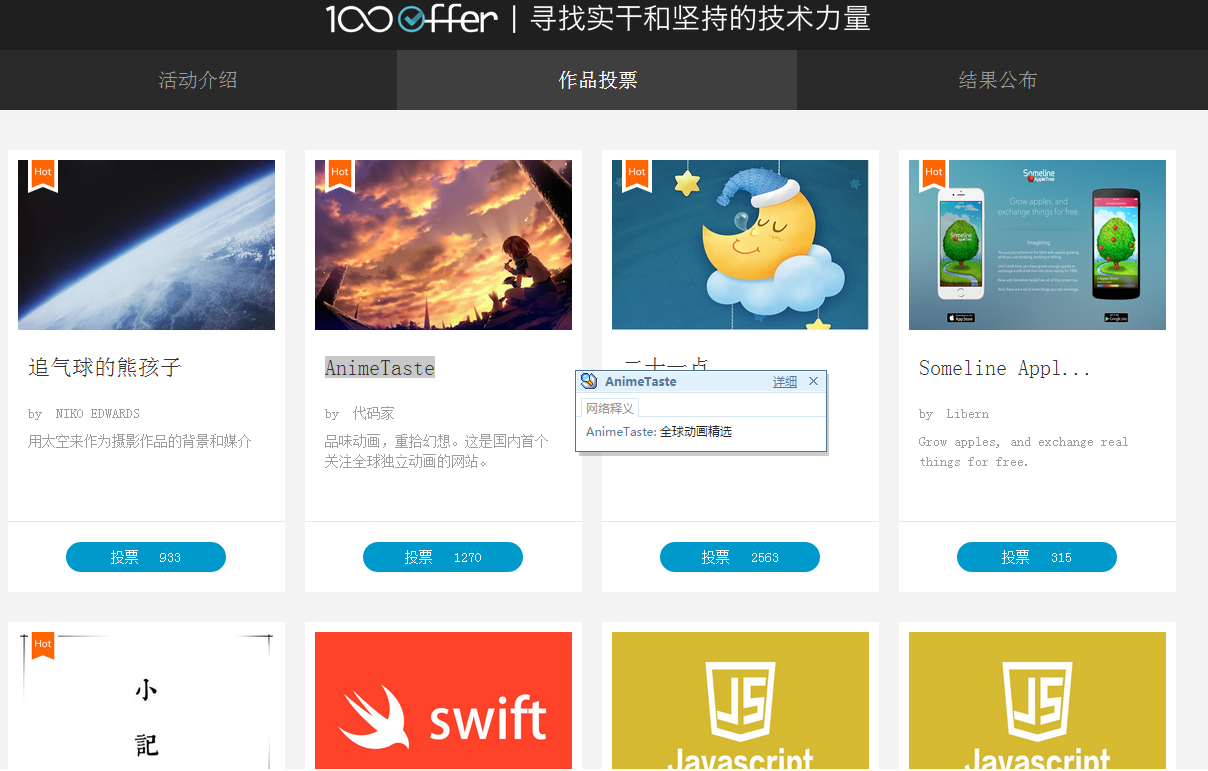
Task: Open the 结果公布 tab
Action: tap(997, 80)
